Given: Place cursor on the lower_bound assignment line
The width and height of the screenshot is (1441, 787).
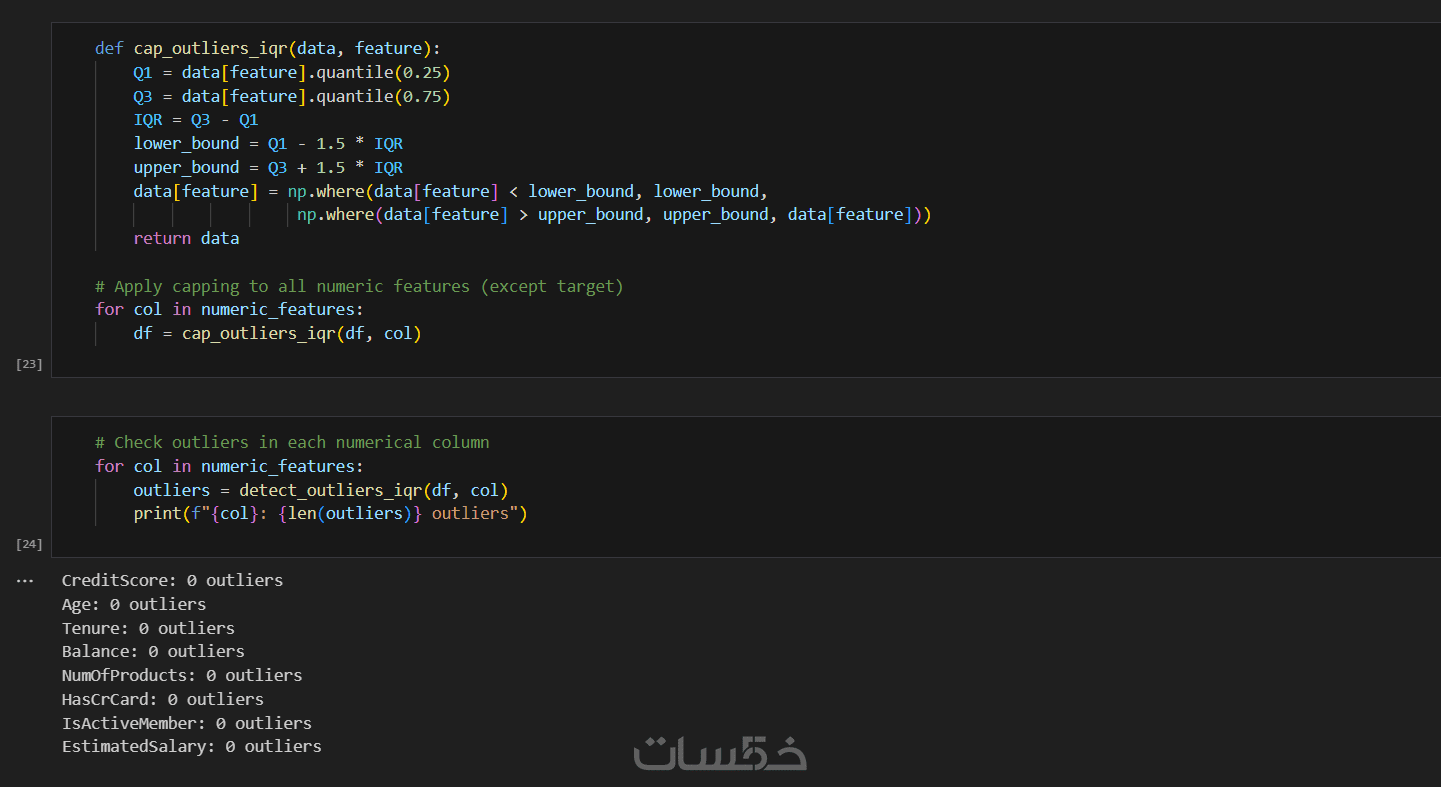Looking at the screenshot, I should pyautogui.click(x=268, y=144).
